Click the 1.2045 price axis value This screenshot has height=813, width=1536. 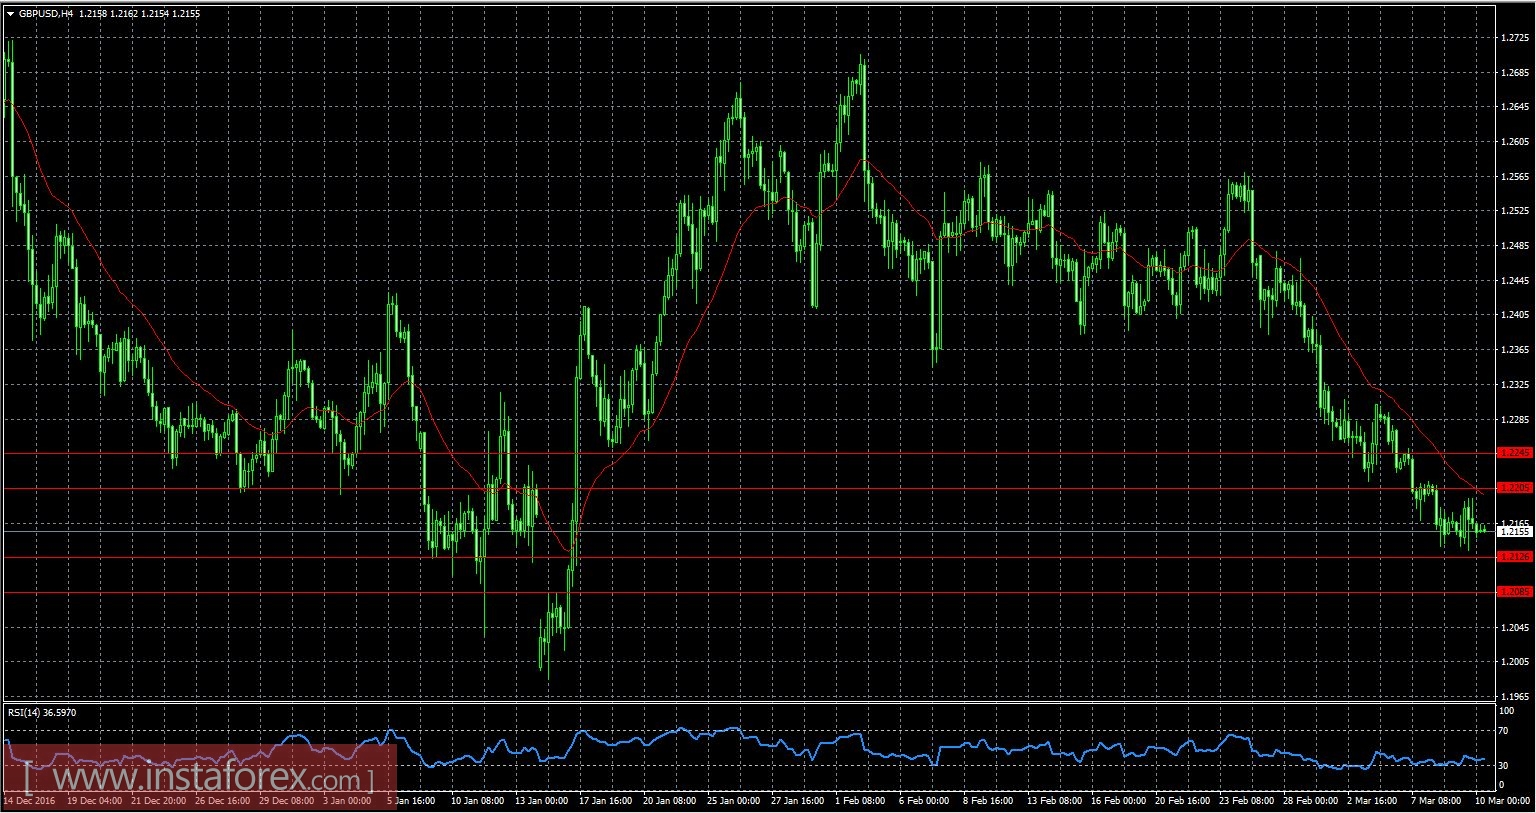[1516, 628]
